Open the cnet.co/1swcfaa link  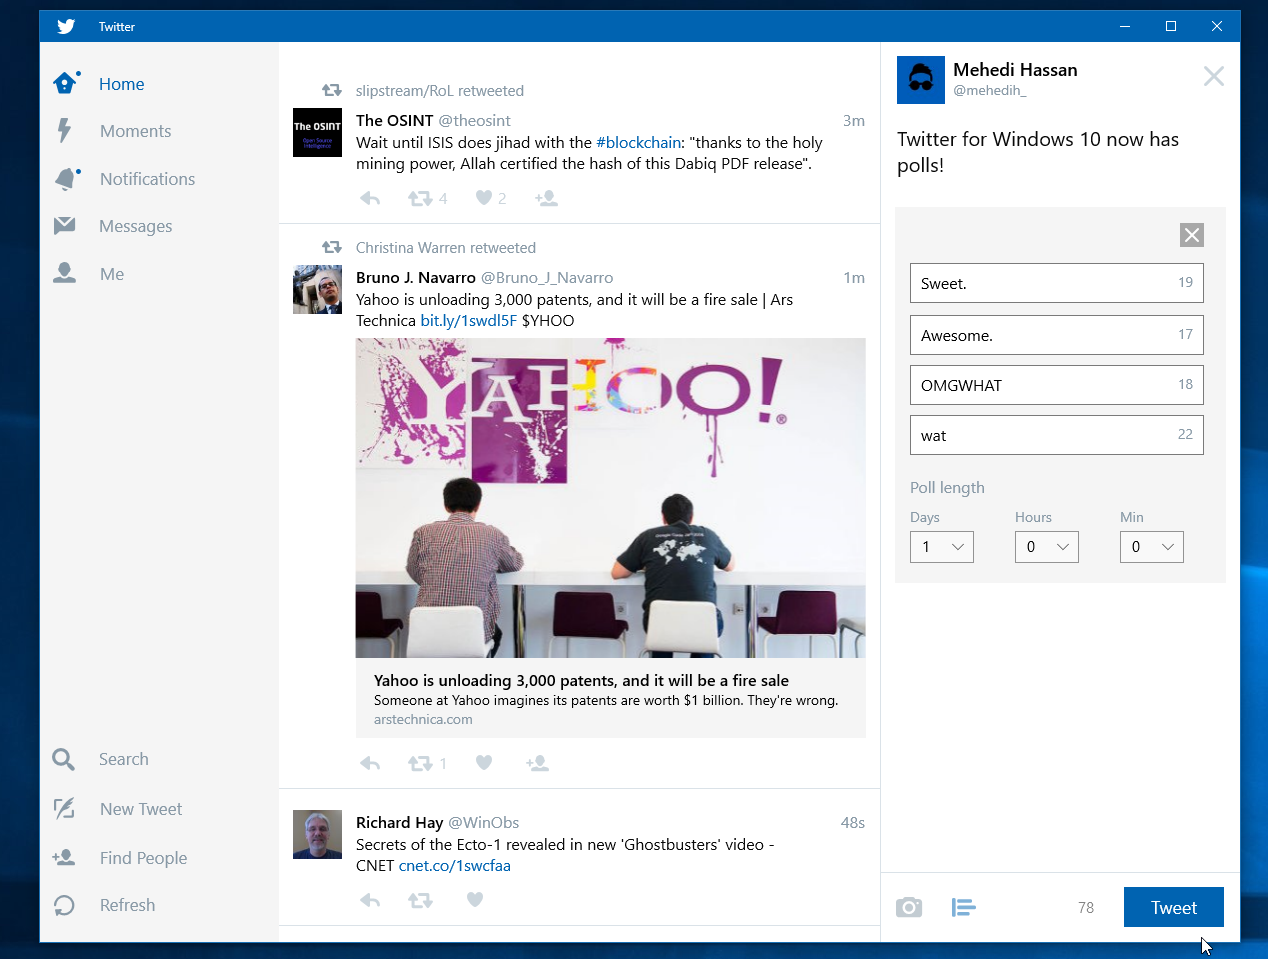pyautogui.click(x=455, y=865)
